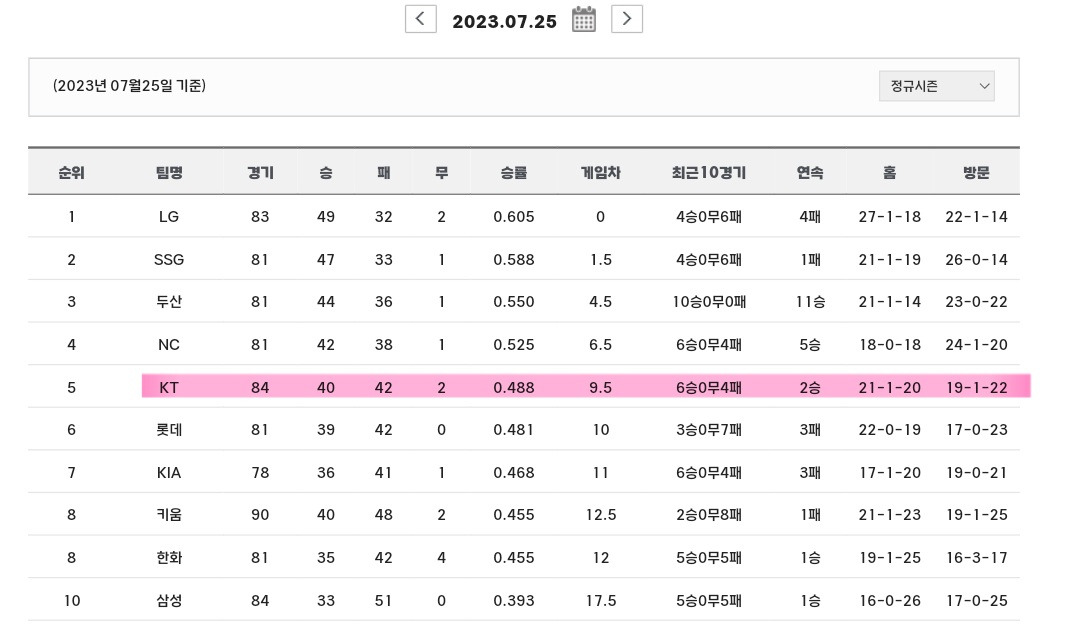The width and height of the screenshot is (1080, 624).
Task: Click the 방문 column header
Action: tap(977, 172)
